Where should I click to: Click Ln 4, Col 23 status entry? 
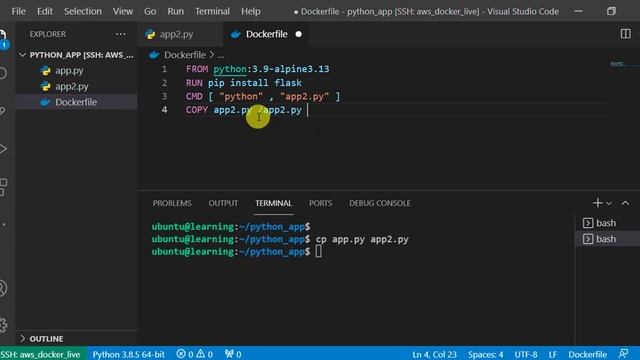click(434, 354)
